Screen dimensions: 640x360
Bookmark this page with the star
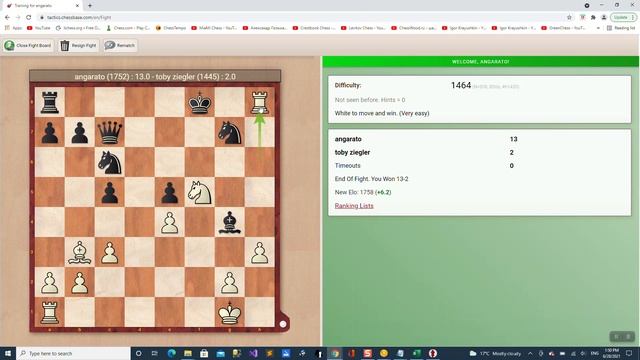[x=569, y=18]
